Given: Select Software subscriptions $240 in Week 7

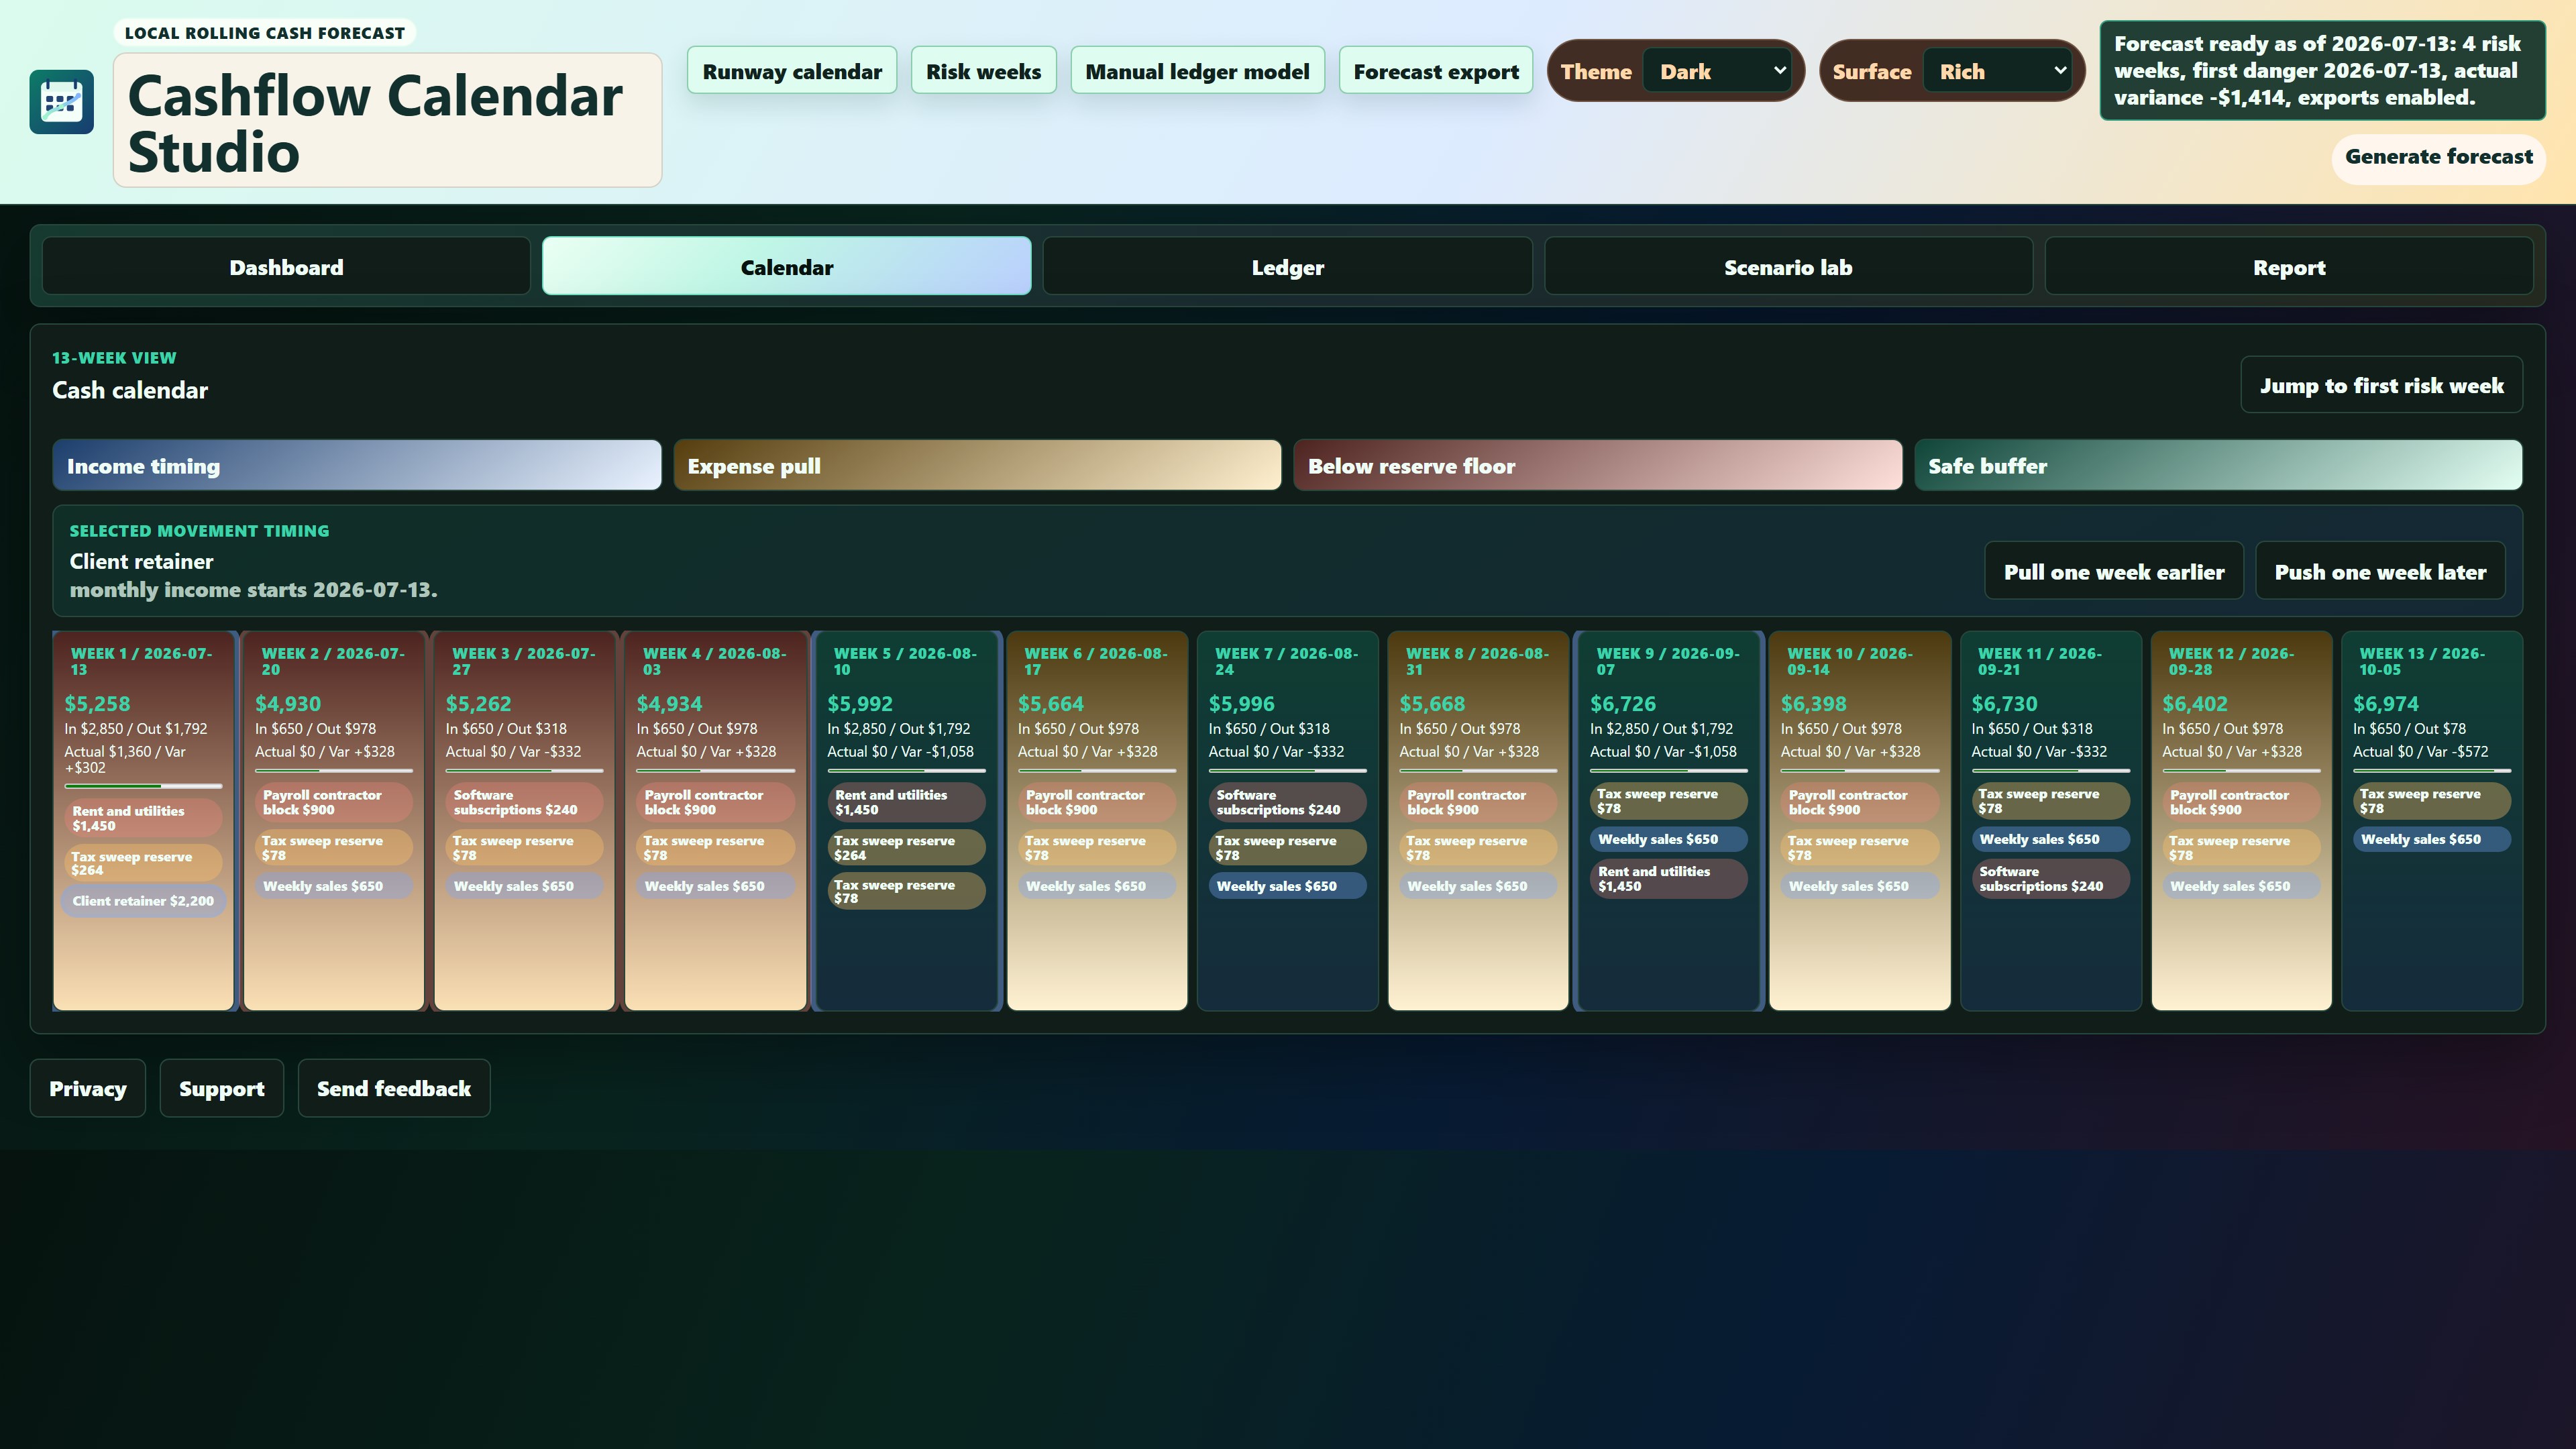Looking at the screenshot, I should [1287, 802].
